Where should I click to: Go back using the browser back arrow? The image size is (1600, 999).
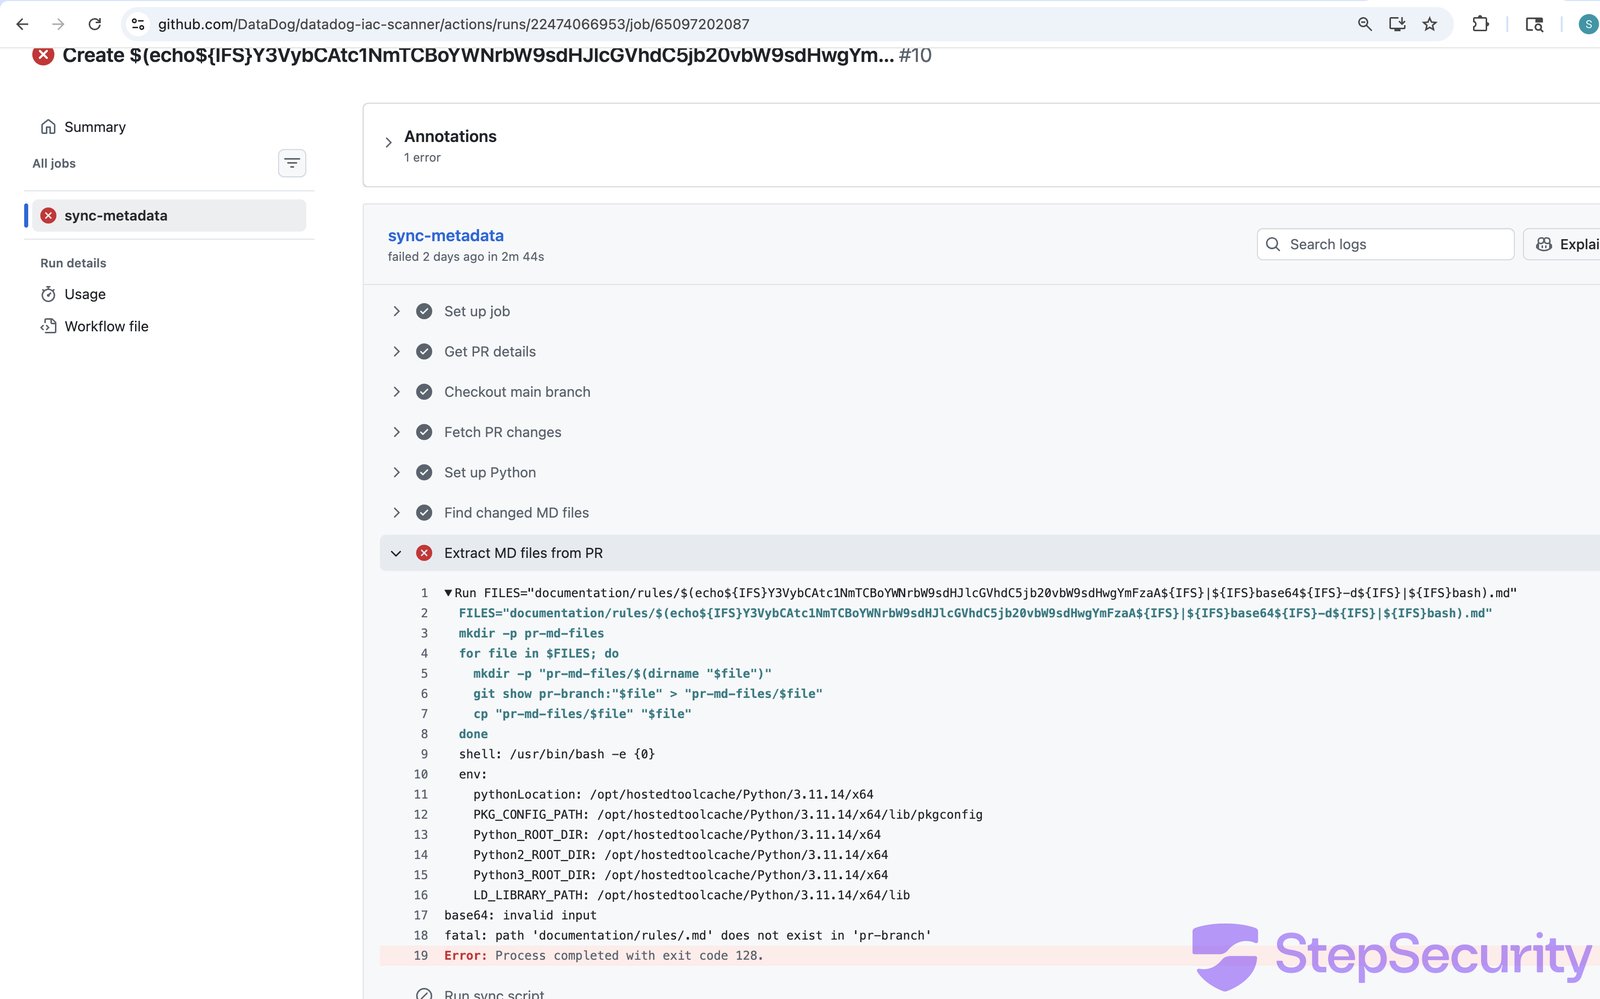(x=22, y=24)
